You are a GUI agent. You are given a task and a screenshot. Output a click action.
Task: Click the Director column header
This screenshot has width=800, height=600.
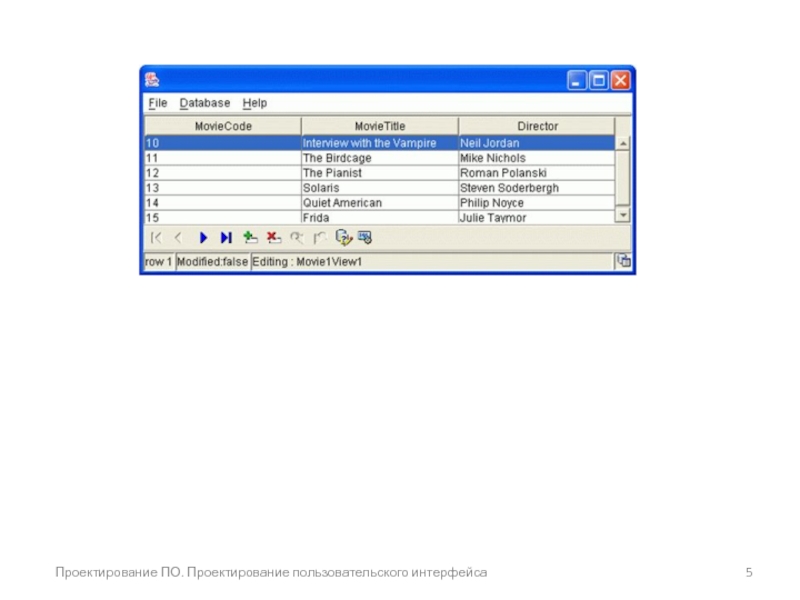(537, 127)
